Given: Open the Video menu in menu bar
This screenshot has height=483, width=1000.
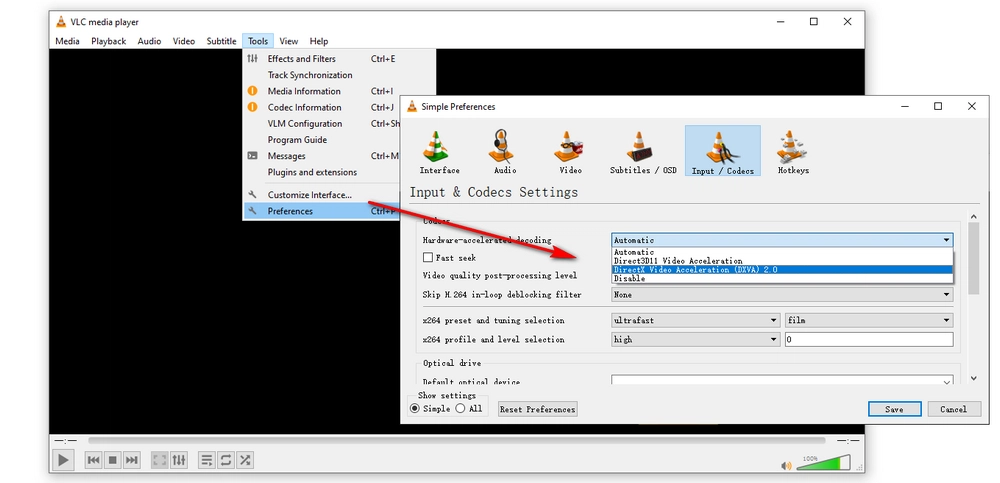Looking at the screenshot, I should click(x=184, y=41).
